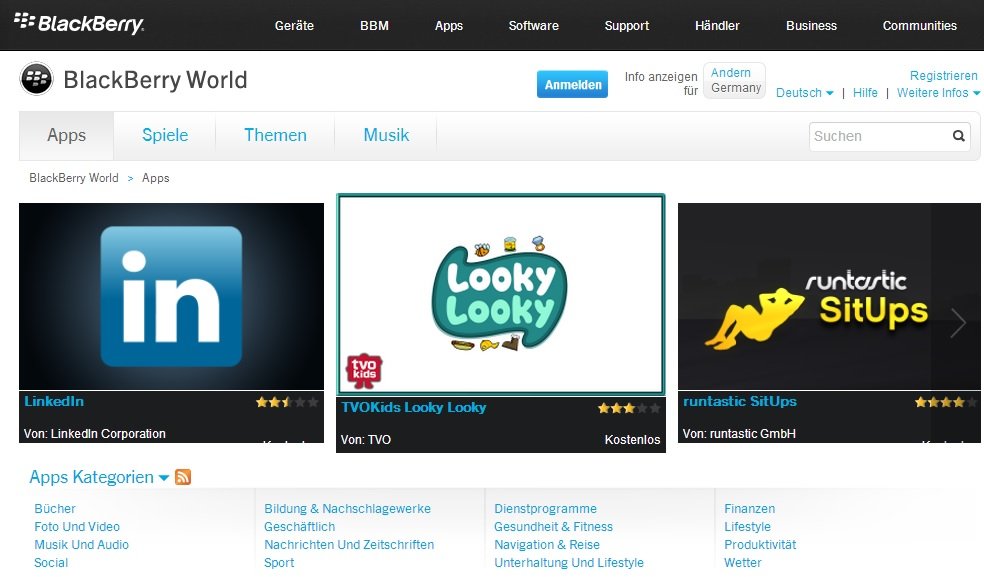Open the Bücher category

(x=55, y=509)
